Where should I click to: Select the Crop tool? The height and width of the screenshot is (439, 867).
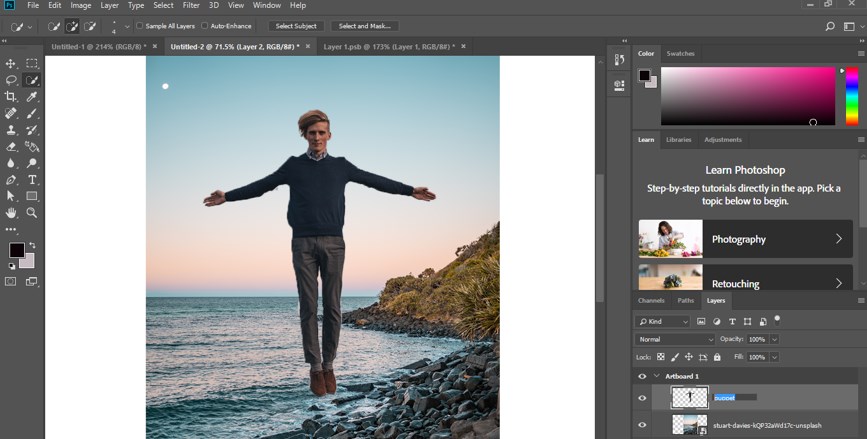coord(11,97)
